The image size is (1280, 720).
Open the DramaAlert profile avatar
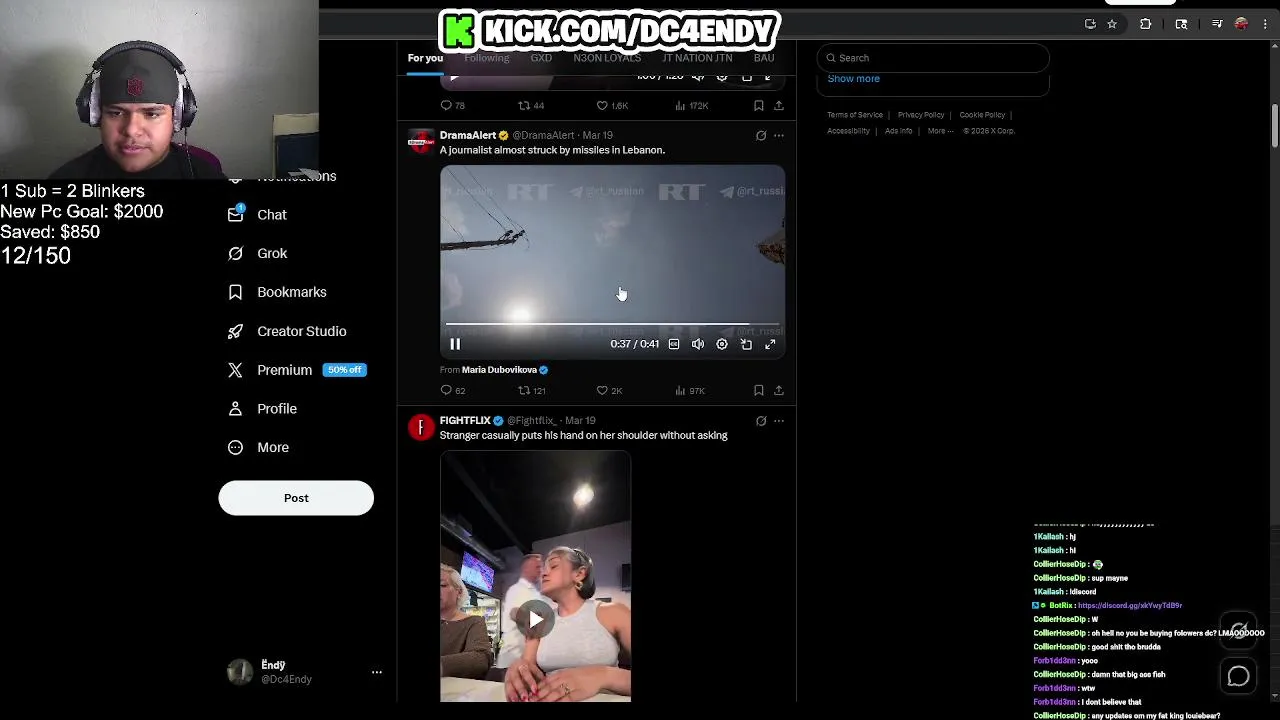421,142
